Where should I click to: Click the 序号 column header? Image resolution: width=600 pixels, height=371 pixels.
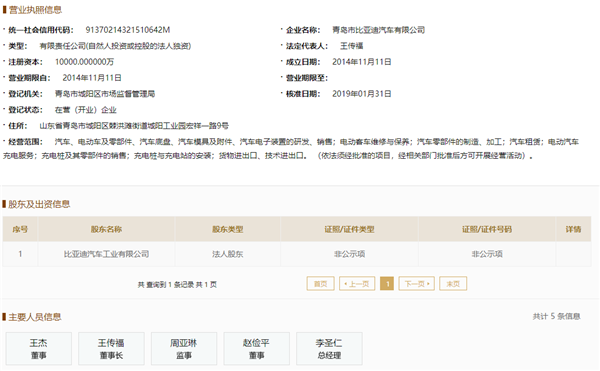pos(20,229)
